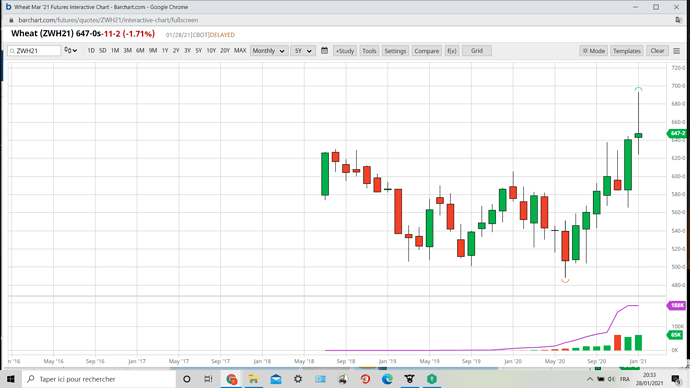
Task: Expand the 5Y period dropdown
Action: (x=303, y=51)
